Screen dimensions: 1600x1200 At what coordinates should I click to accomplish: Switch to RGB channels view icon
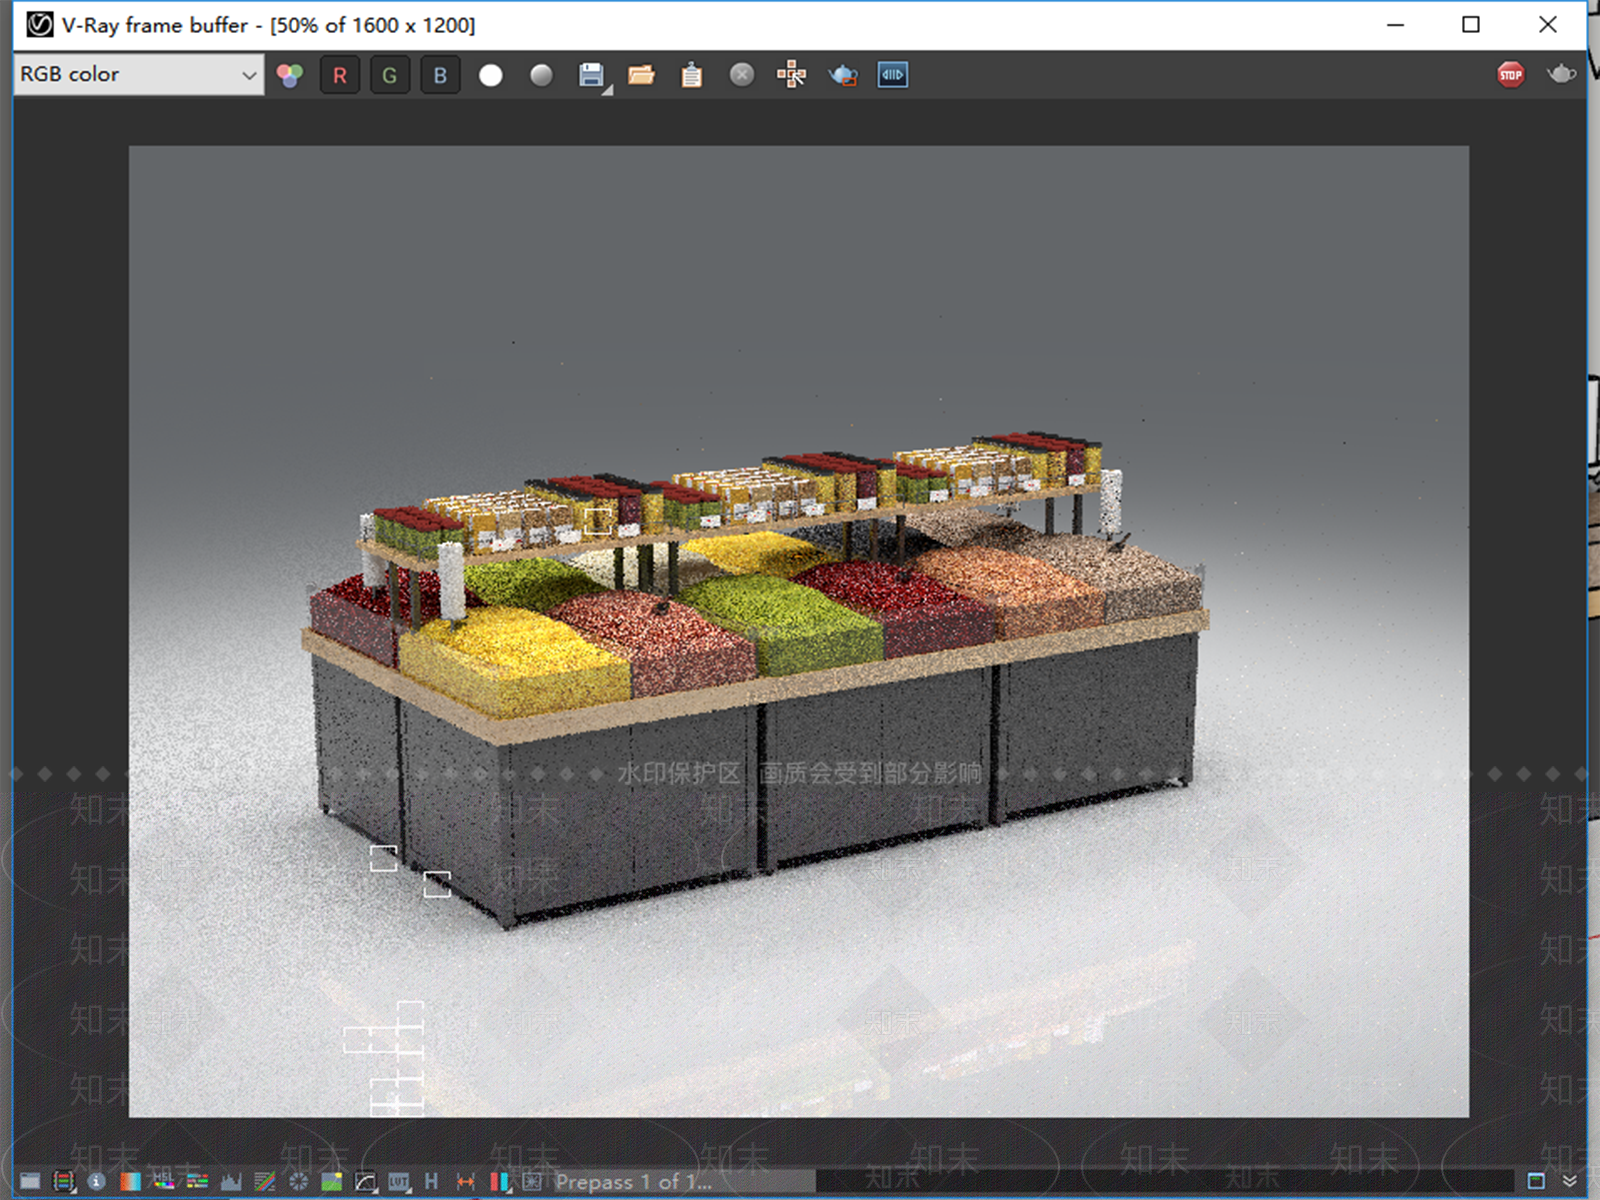pyautogui.click(x=290, y=75)
